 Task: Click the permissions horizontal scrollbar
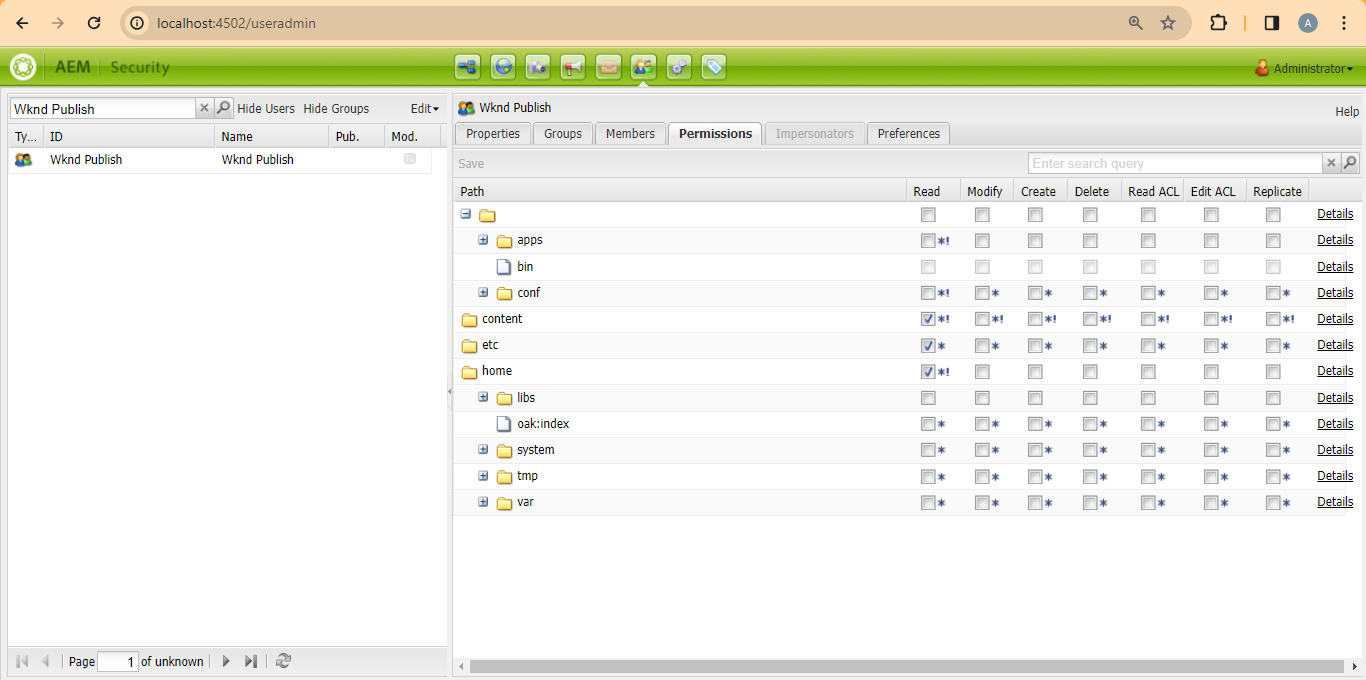point(907,666)
